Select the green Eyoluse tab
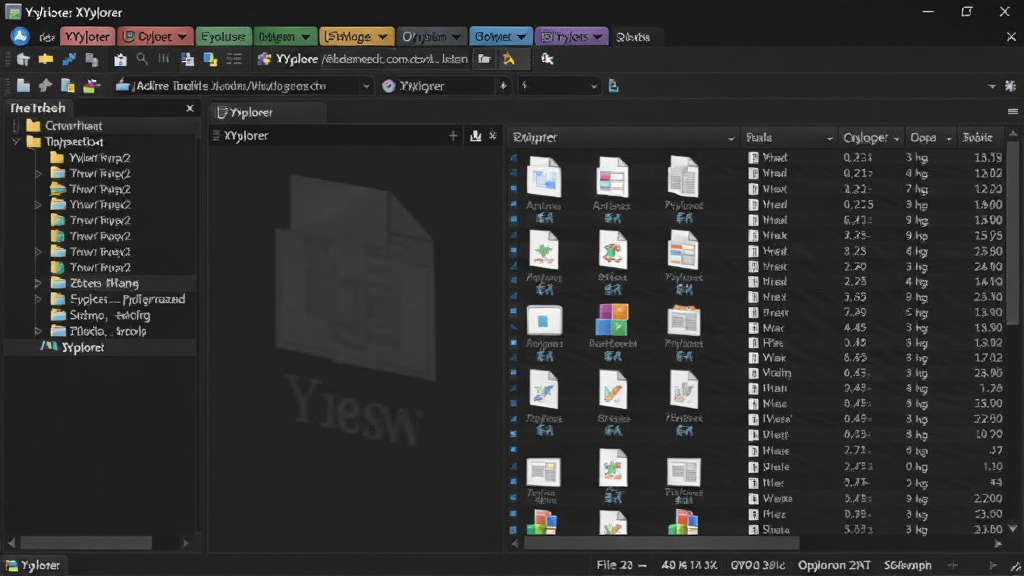The height and width of the screenshot is (576, 1024). pyautogui.click(x=223, y=37)
